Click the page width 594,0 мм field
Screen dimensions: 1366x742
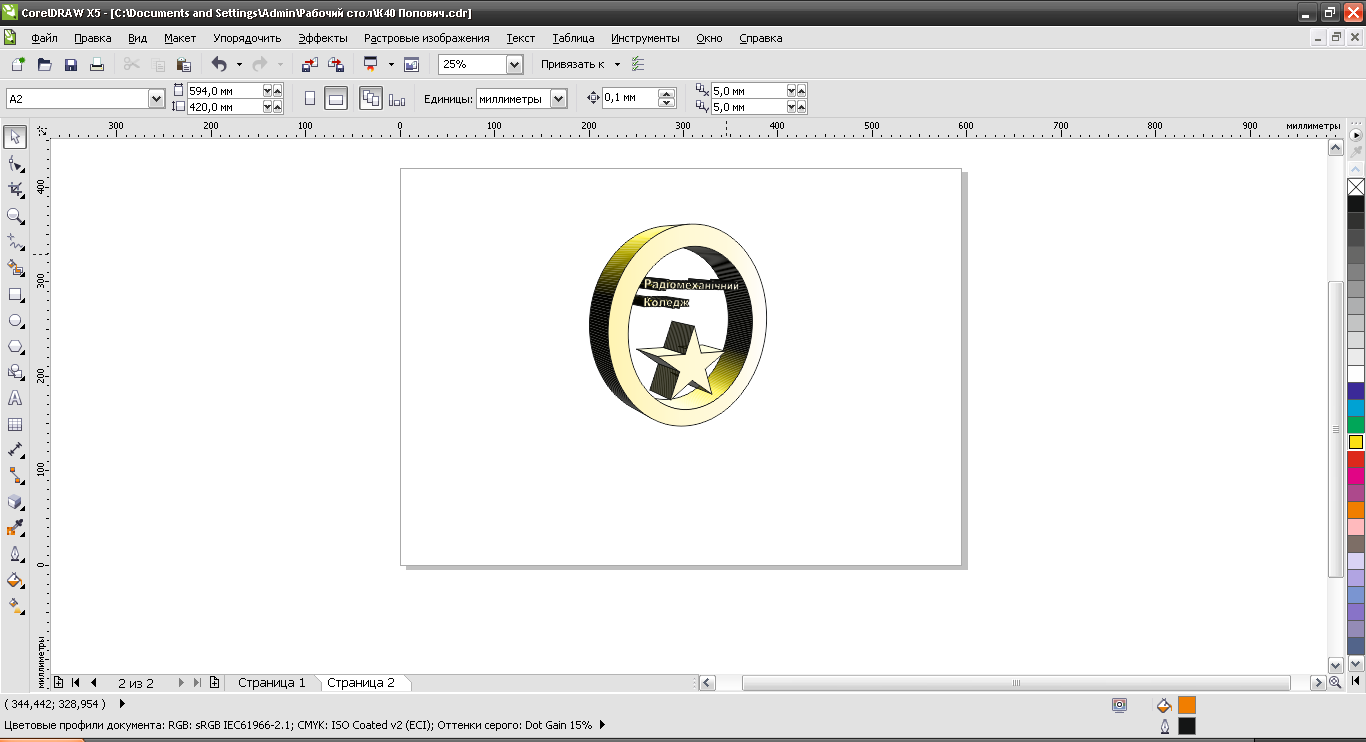click(x=224, y=90)
